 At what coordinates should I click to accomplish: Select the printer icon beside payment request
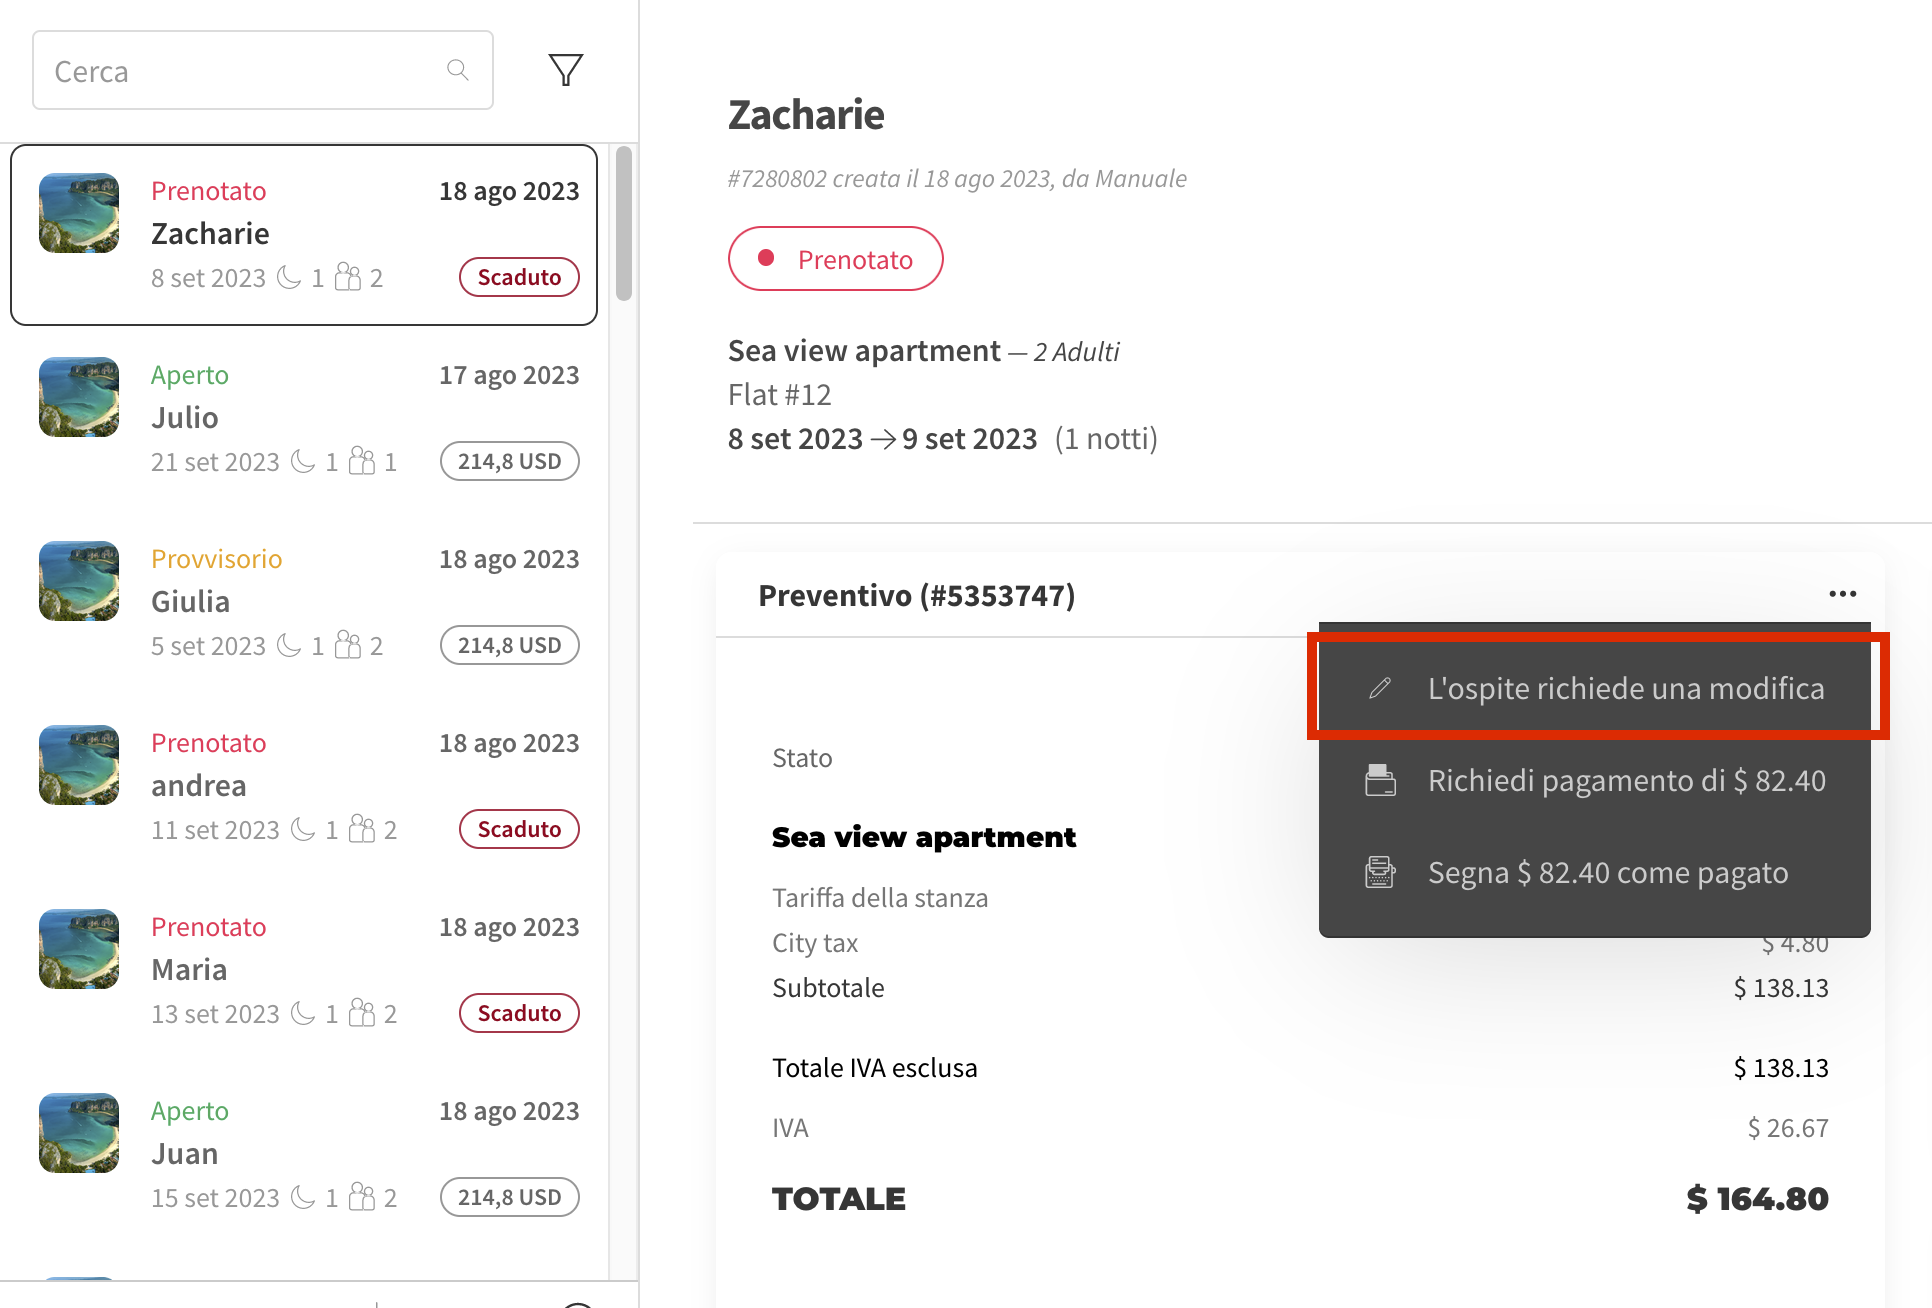[1380, 780]
